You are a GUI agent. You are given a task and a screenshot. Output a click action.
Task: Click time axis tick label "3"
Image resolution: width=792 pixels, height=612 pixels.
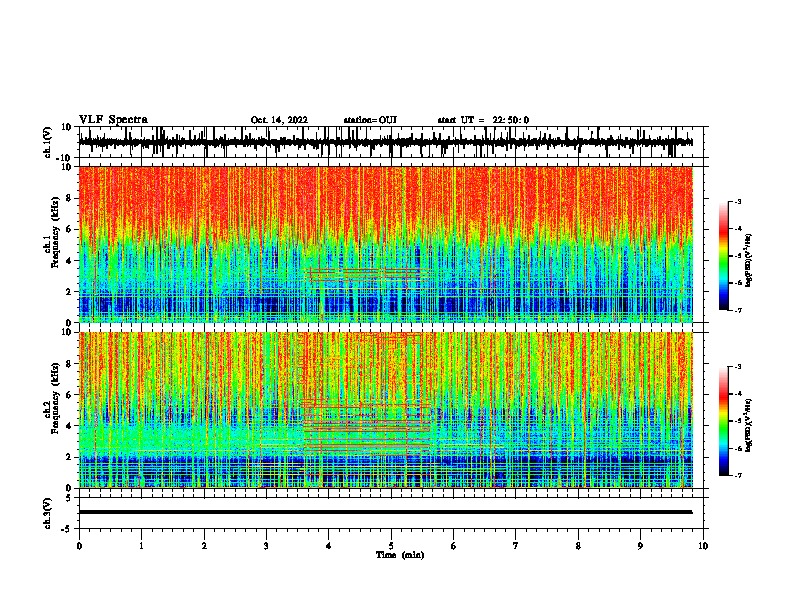[266, 546]
